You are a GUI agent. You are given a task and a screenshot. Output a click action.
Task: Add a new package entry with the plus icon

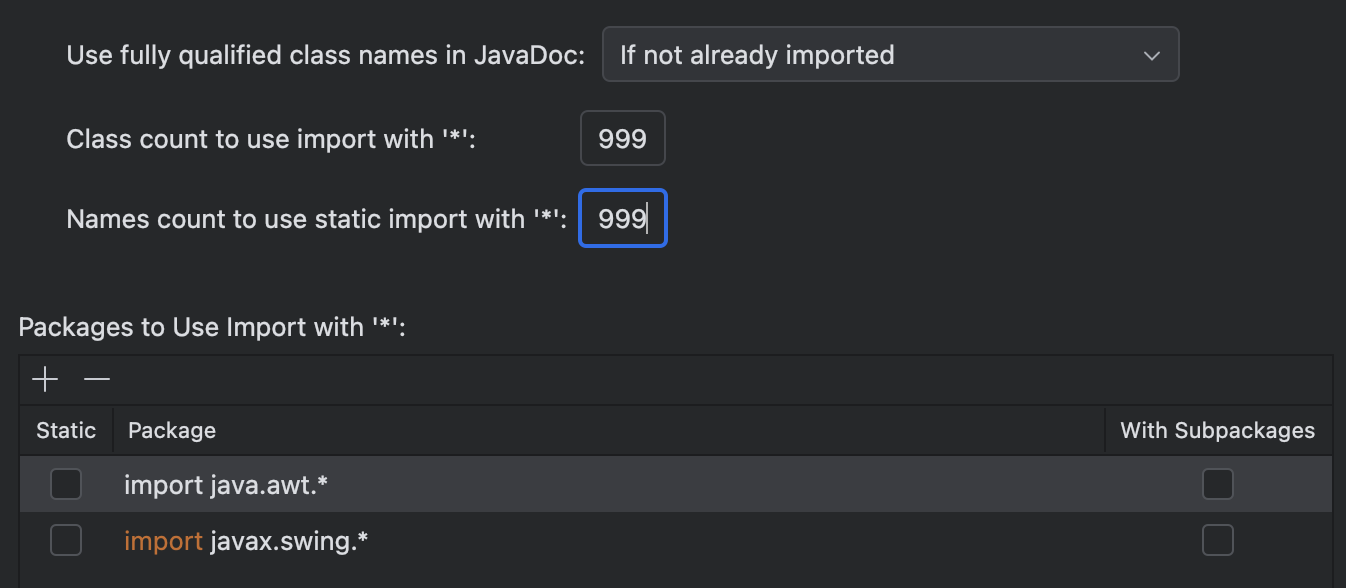pyautogui.click(x=44, y=380)
